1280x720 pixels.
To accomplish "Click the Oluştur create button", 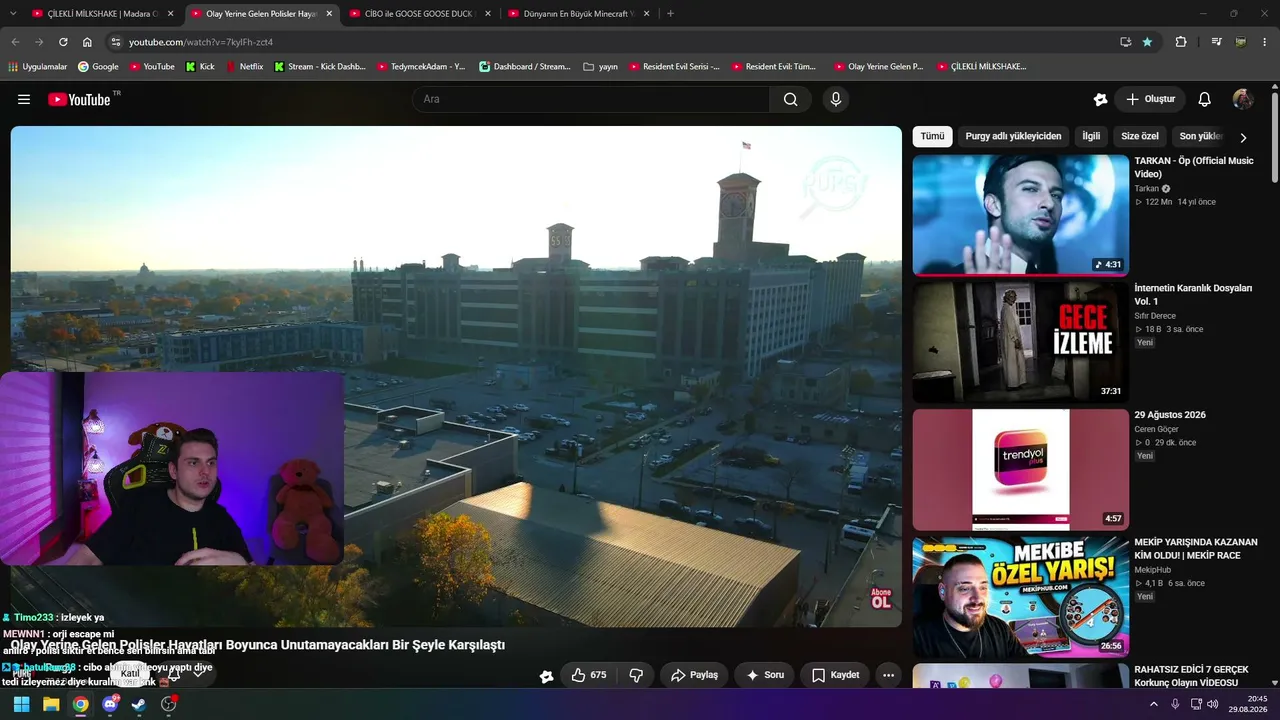I will (1150, 99).
